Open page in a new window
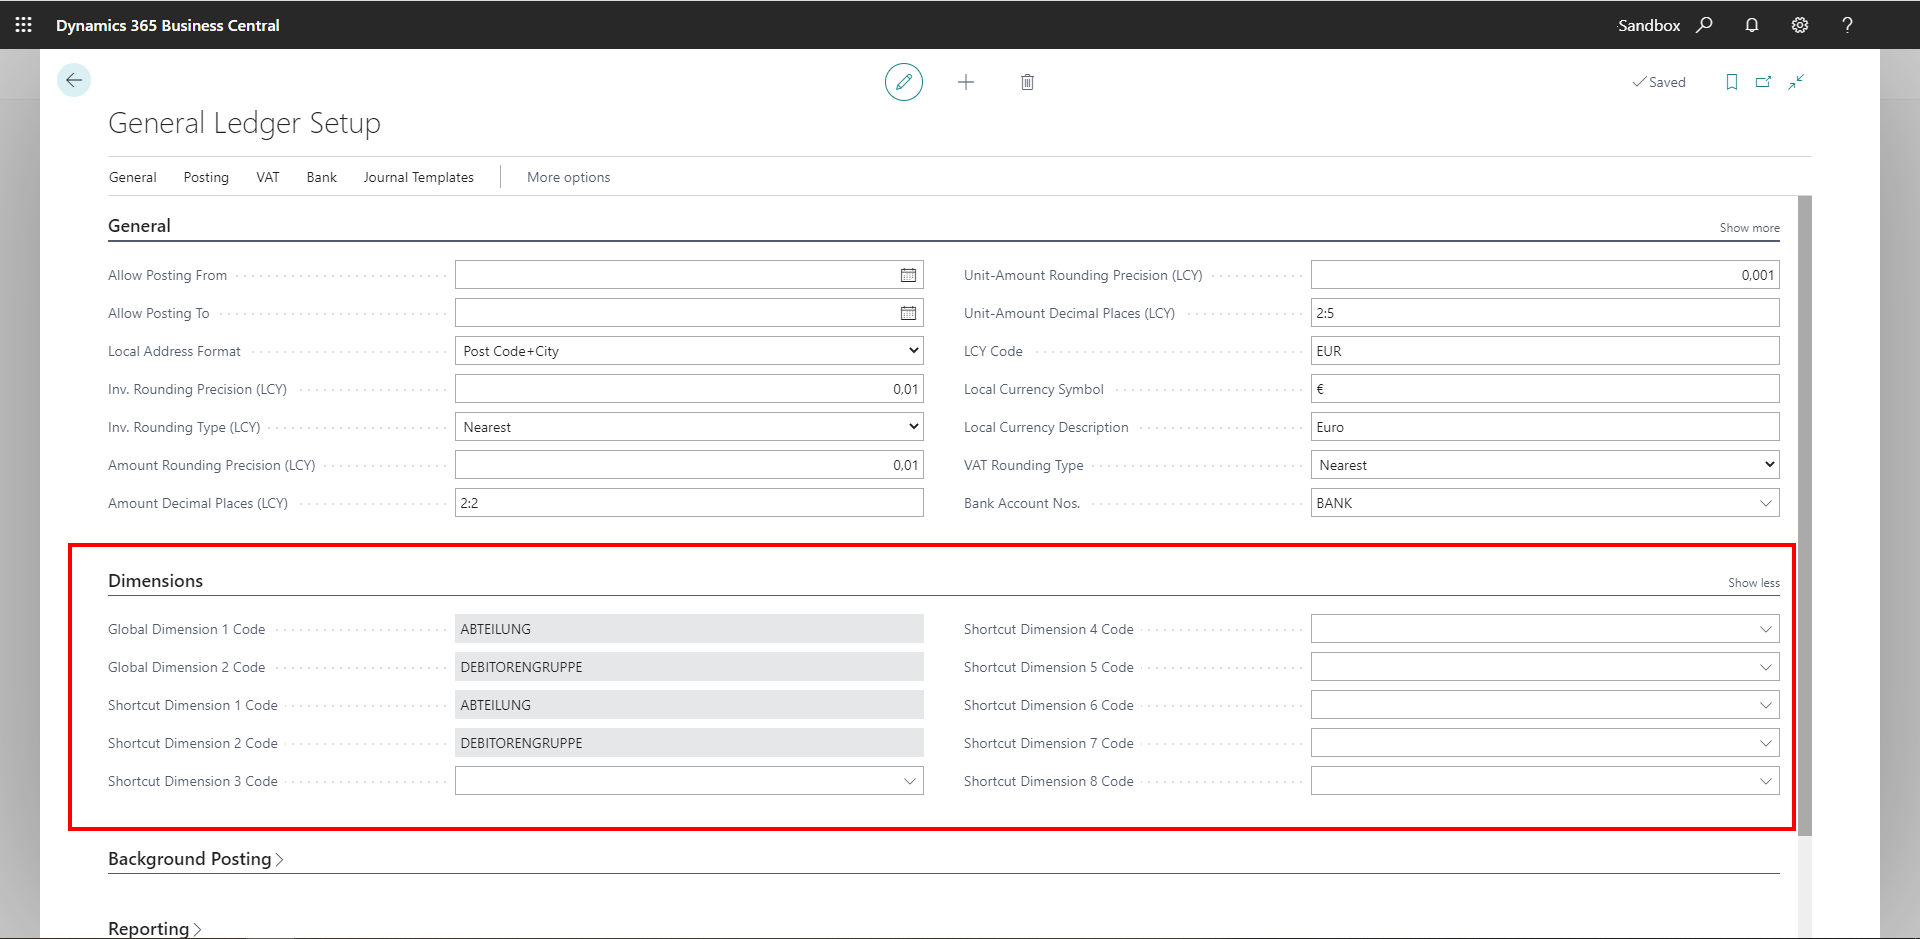1920x939 pixels. pos(1764,82)
